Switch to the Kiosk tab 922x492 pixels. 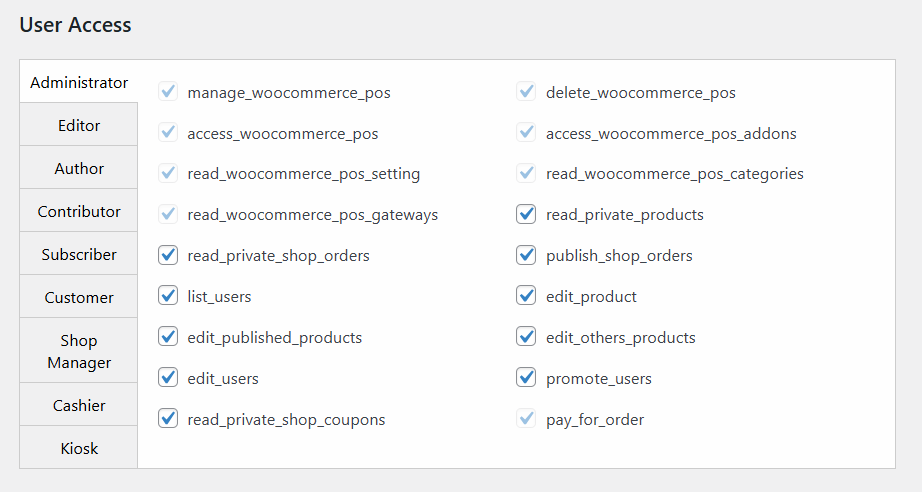pos(79,449)
